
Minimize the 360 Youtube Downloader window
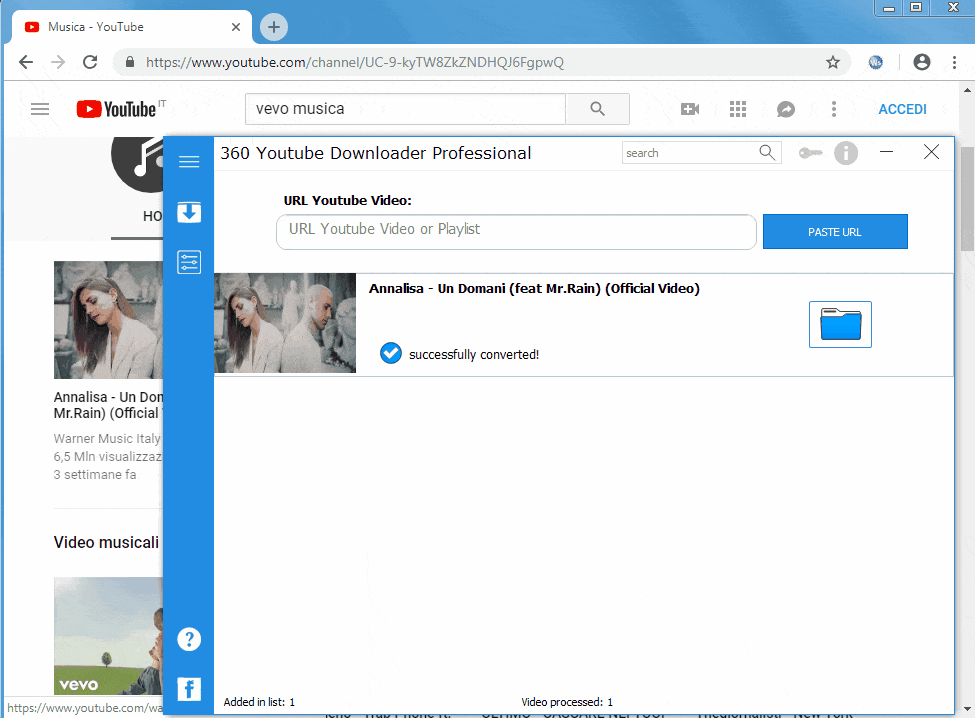point(887,152)
